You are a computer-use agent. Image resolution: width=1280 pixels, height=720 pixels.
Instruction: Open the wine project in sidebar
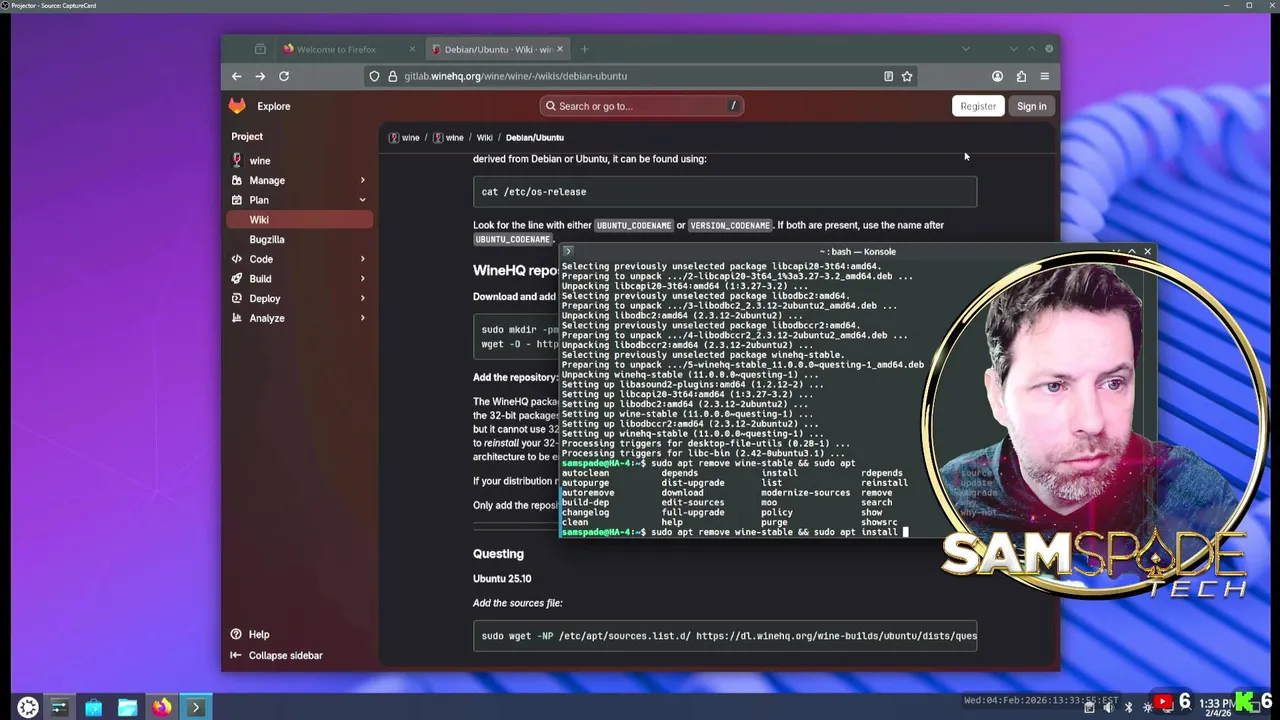[x=300, y=160]
